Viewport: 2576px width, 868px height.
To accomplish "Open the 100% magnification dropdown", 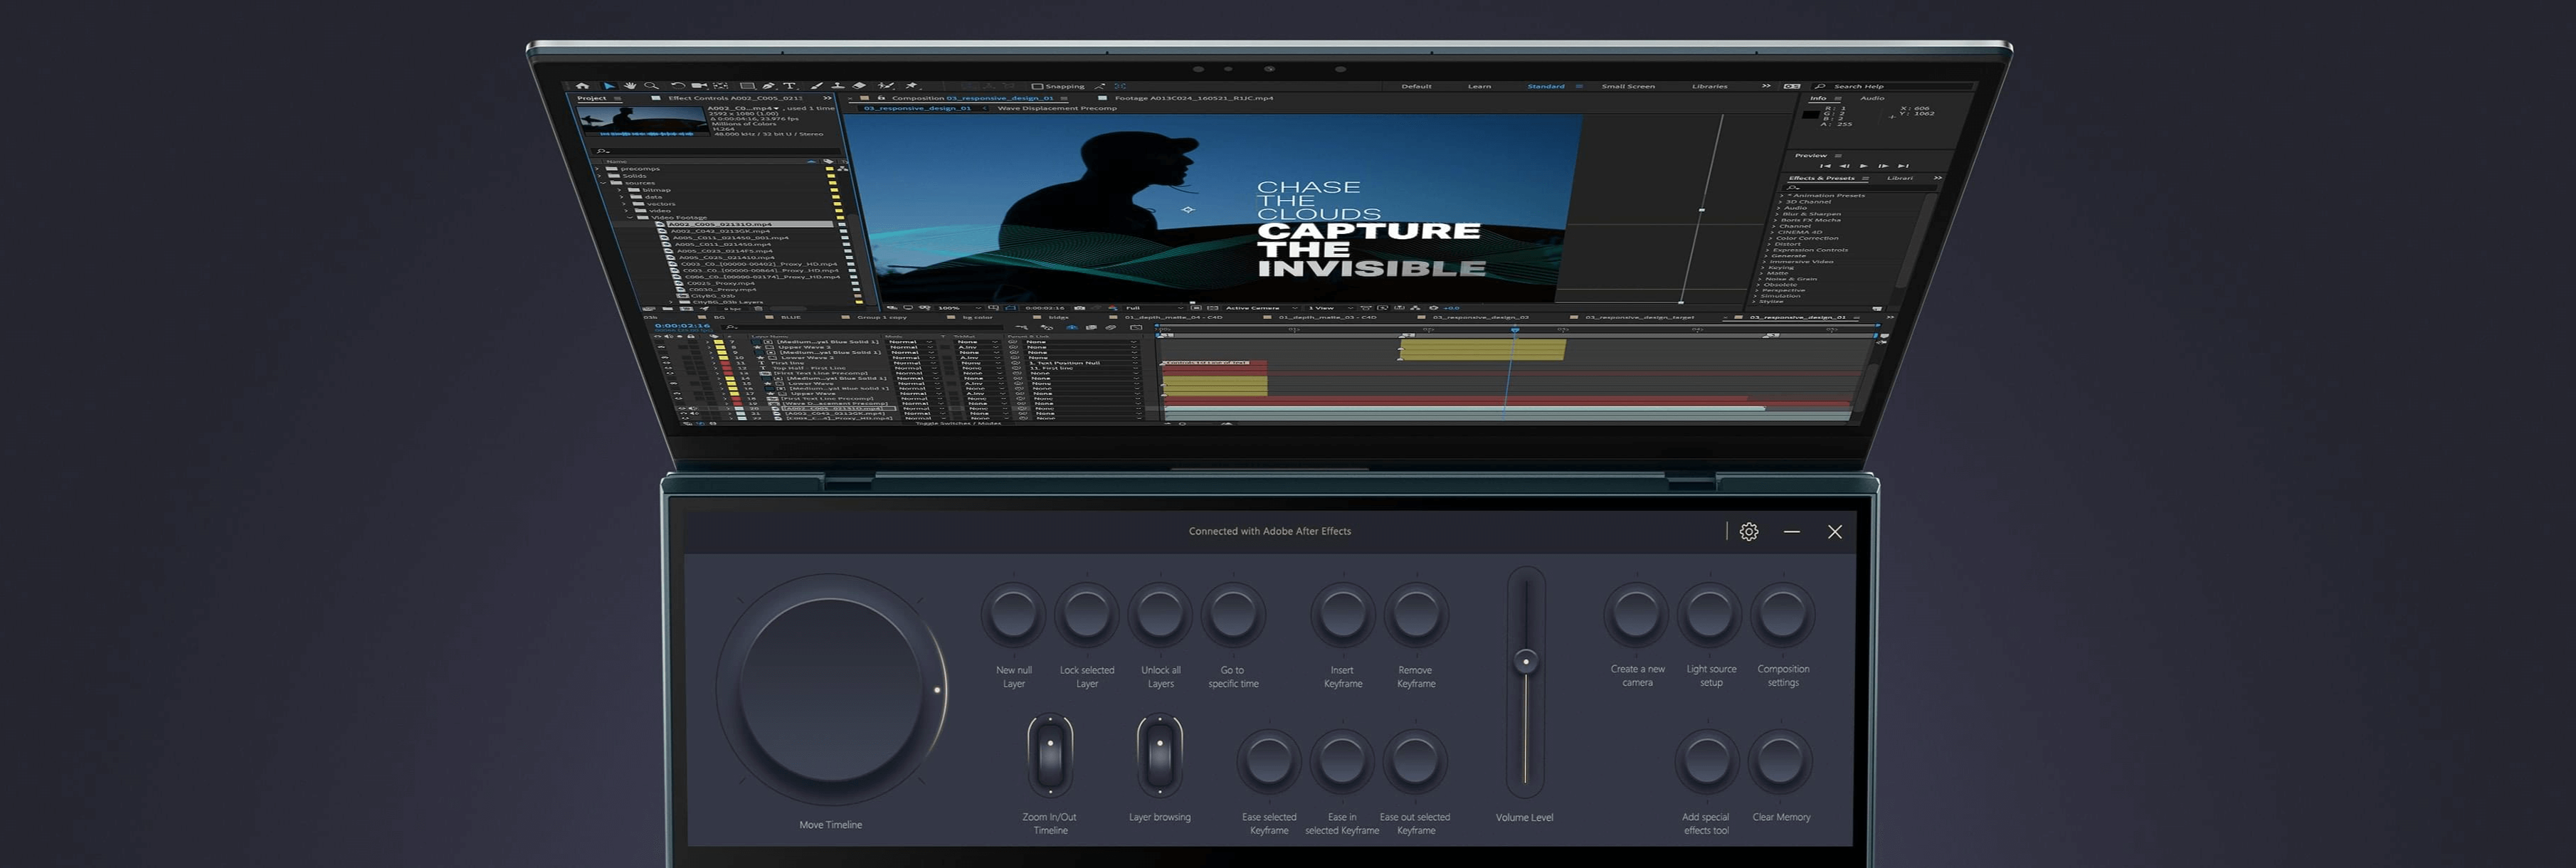I will tap(959, 308).
